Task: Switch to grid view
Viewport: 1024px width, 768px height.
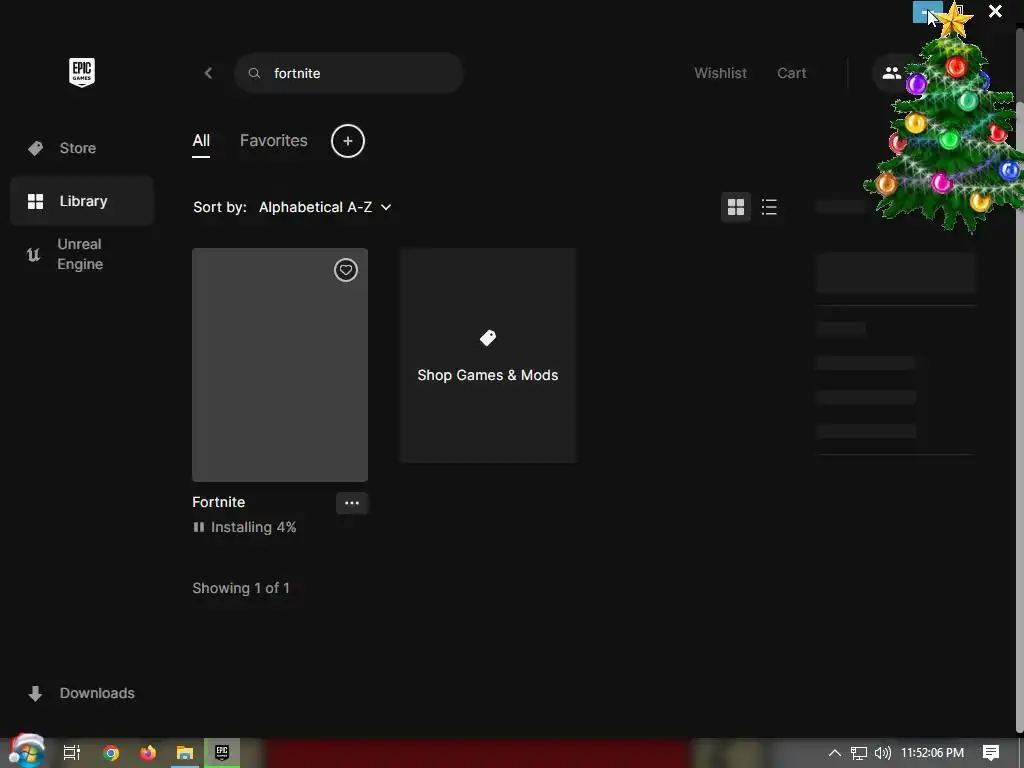Action: (x=736, y=207)
